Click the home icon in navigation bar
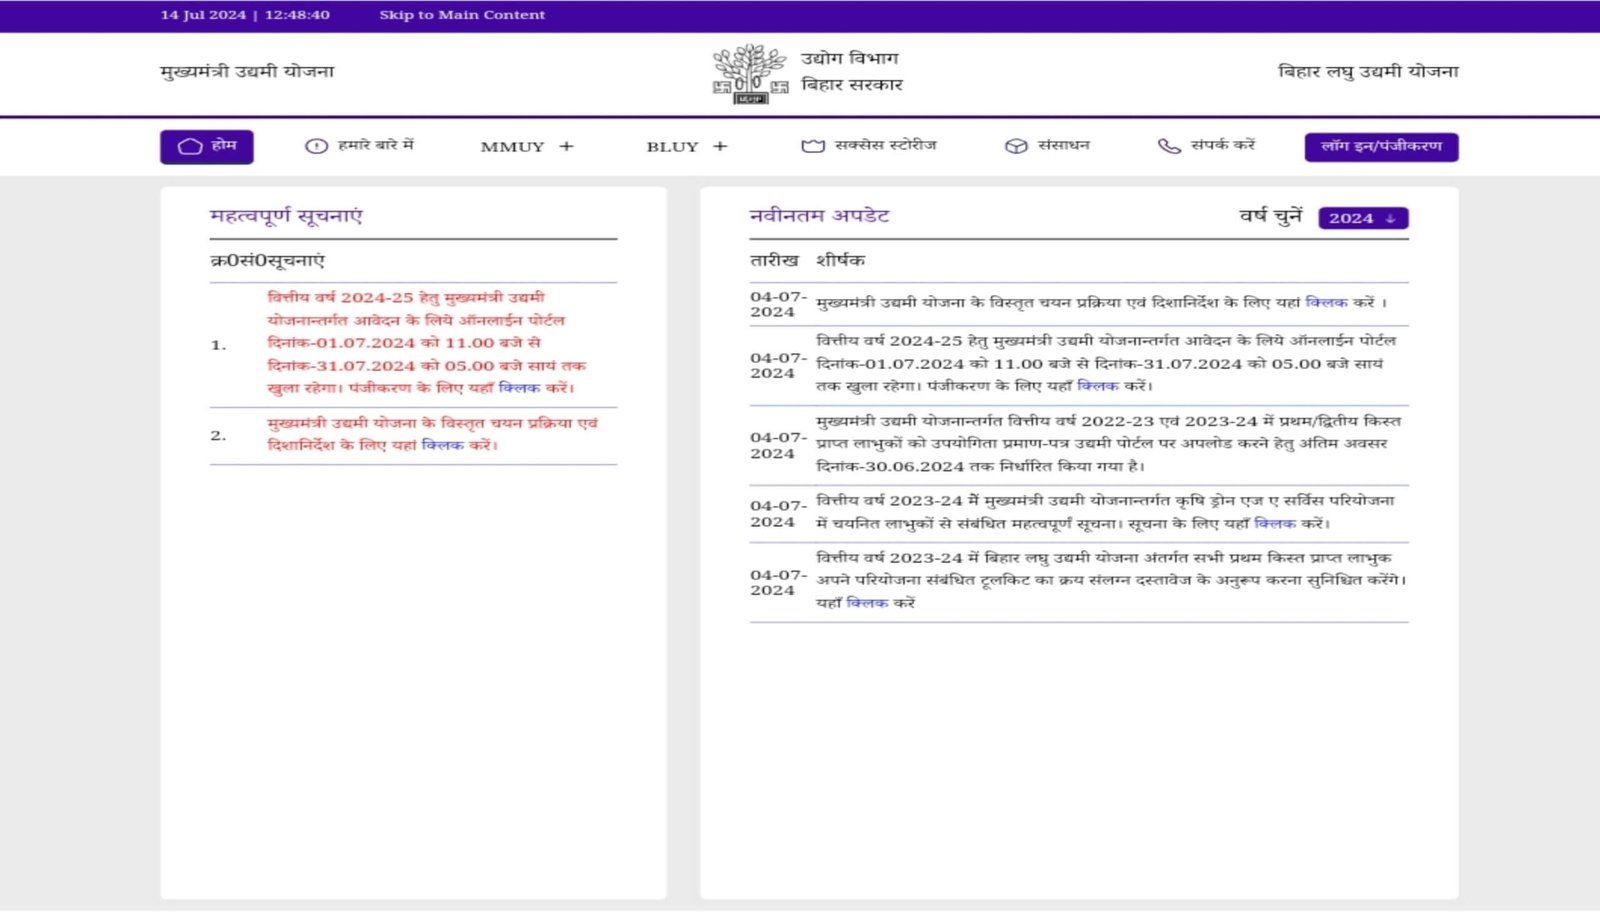The height and width of the screenshot is (913, 1600). [190, 146]
